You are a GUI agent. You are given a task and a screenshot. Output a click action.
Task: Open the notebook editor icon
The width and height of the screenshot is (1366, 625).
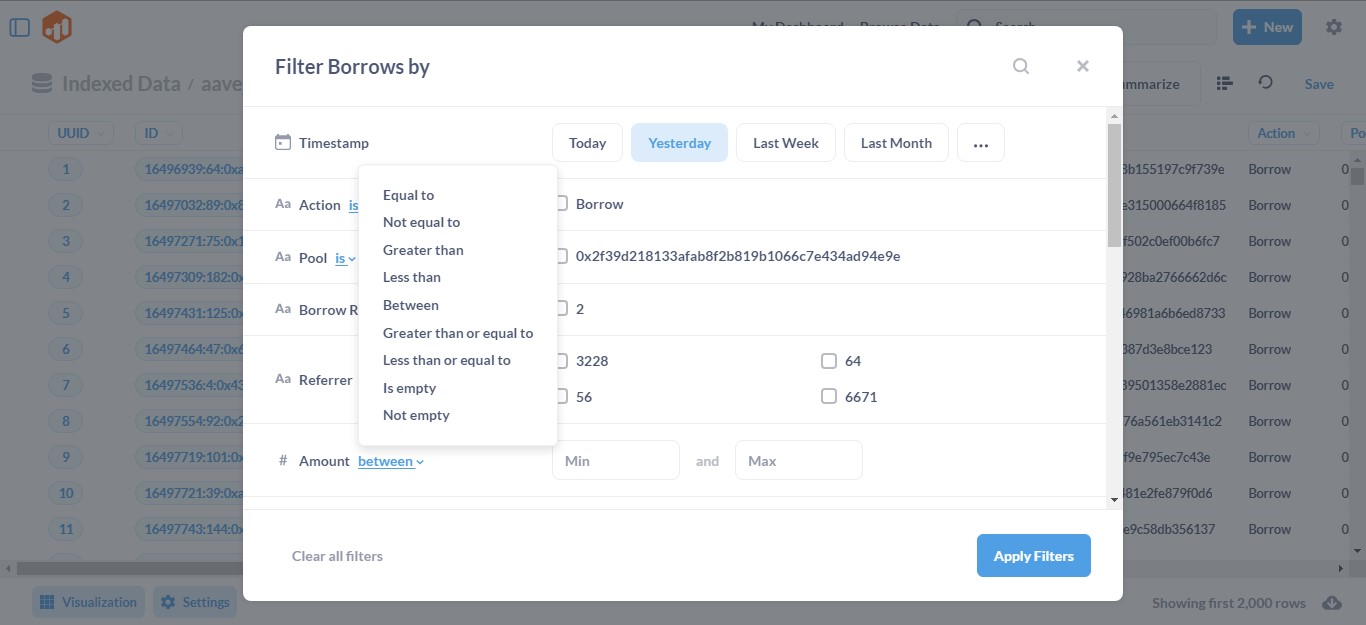[x=1224, y=83]
